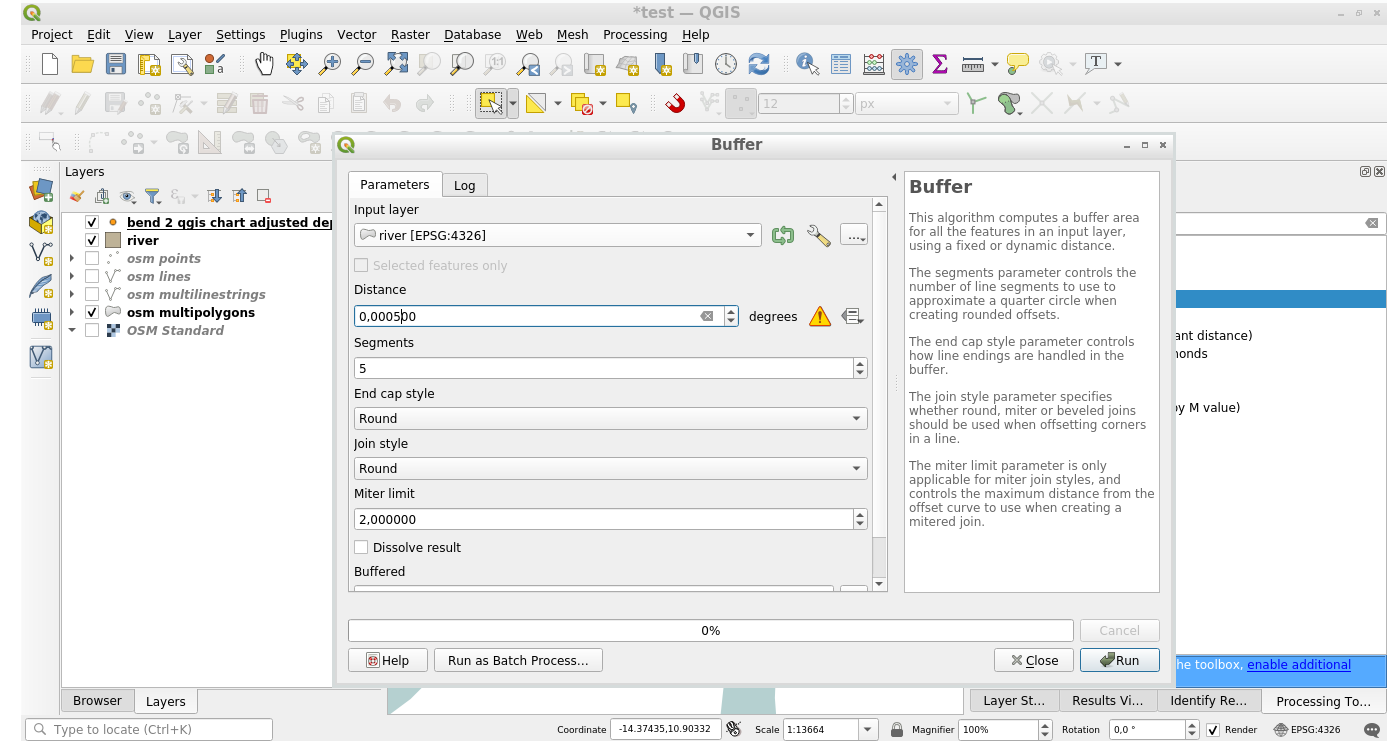Click the Zoom Full extent icon

click(x=396, y=64)
